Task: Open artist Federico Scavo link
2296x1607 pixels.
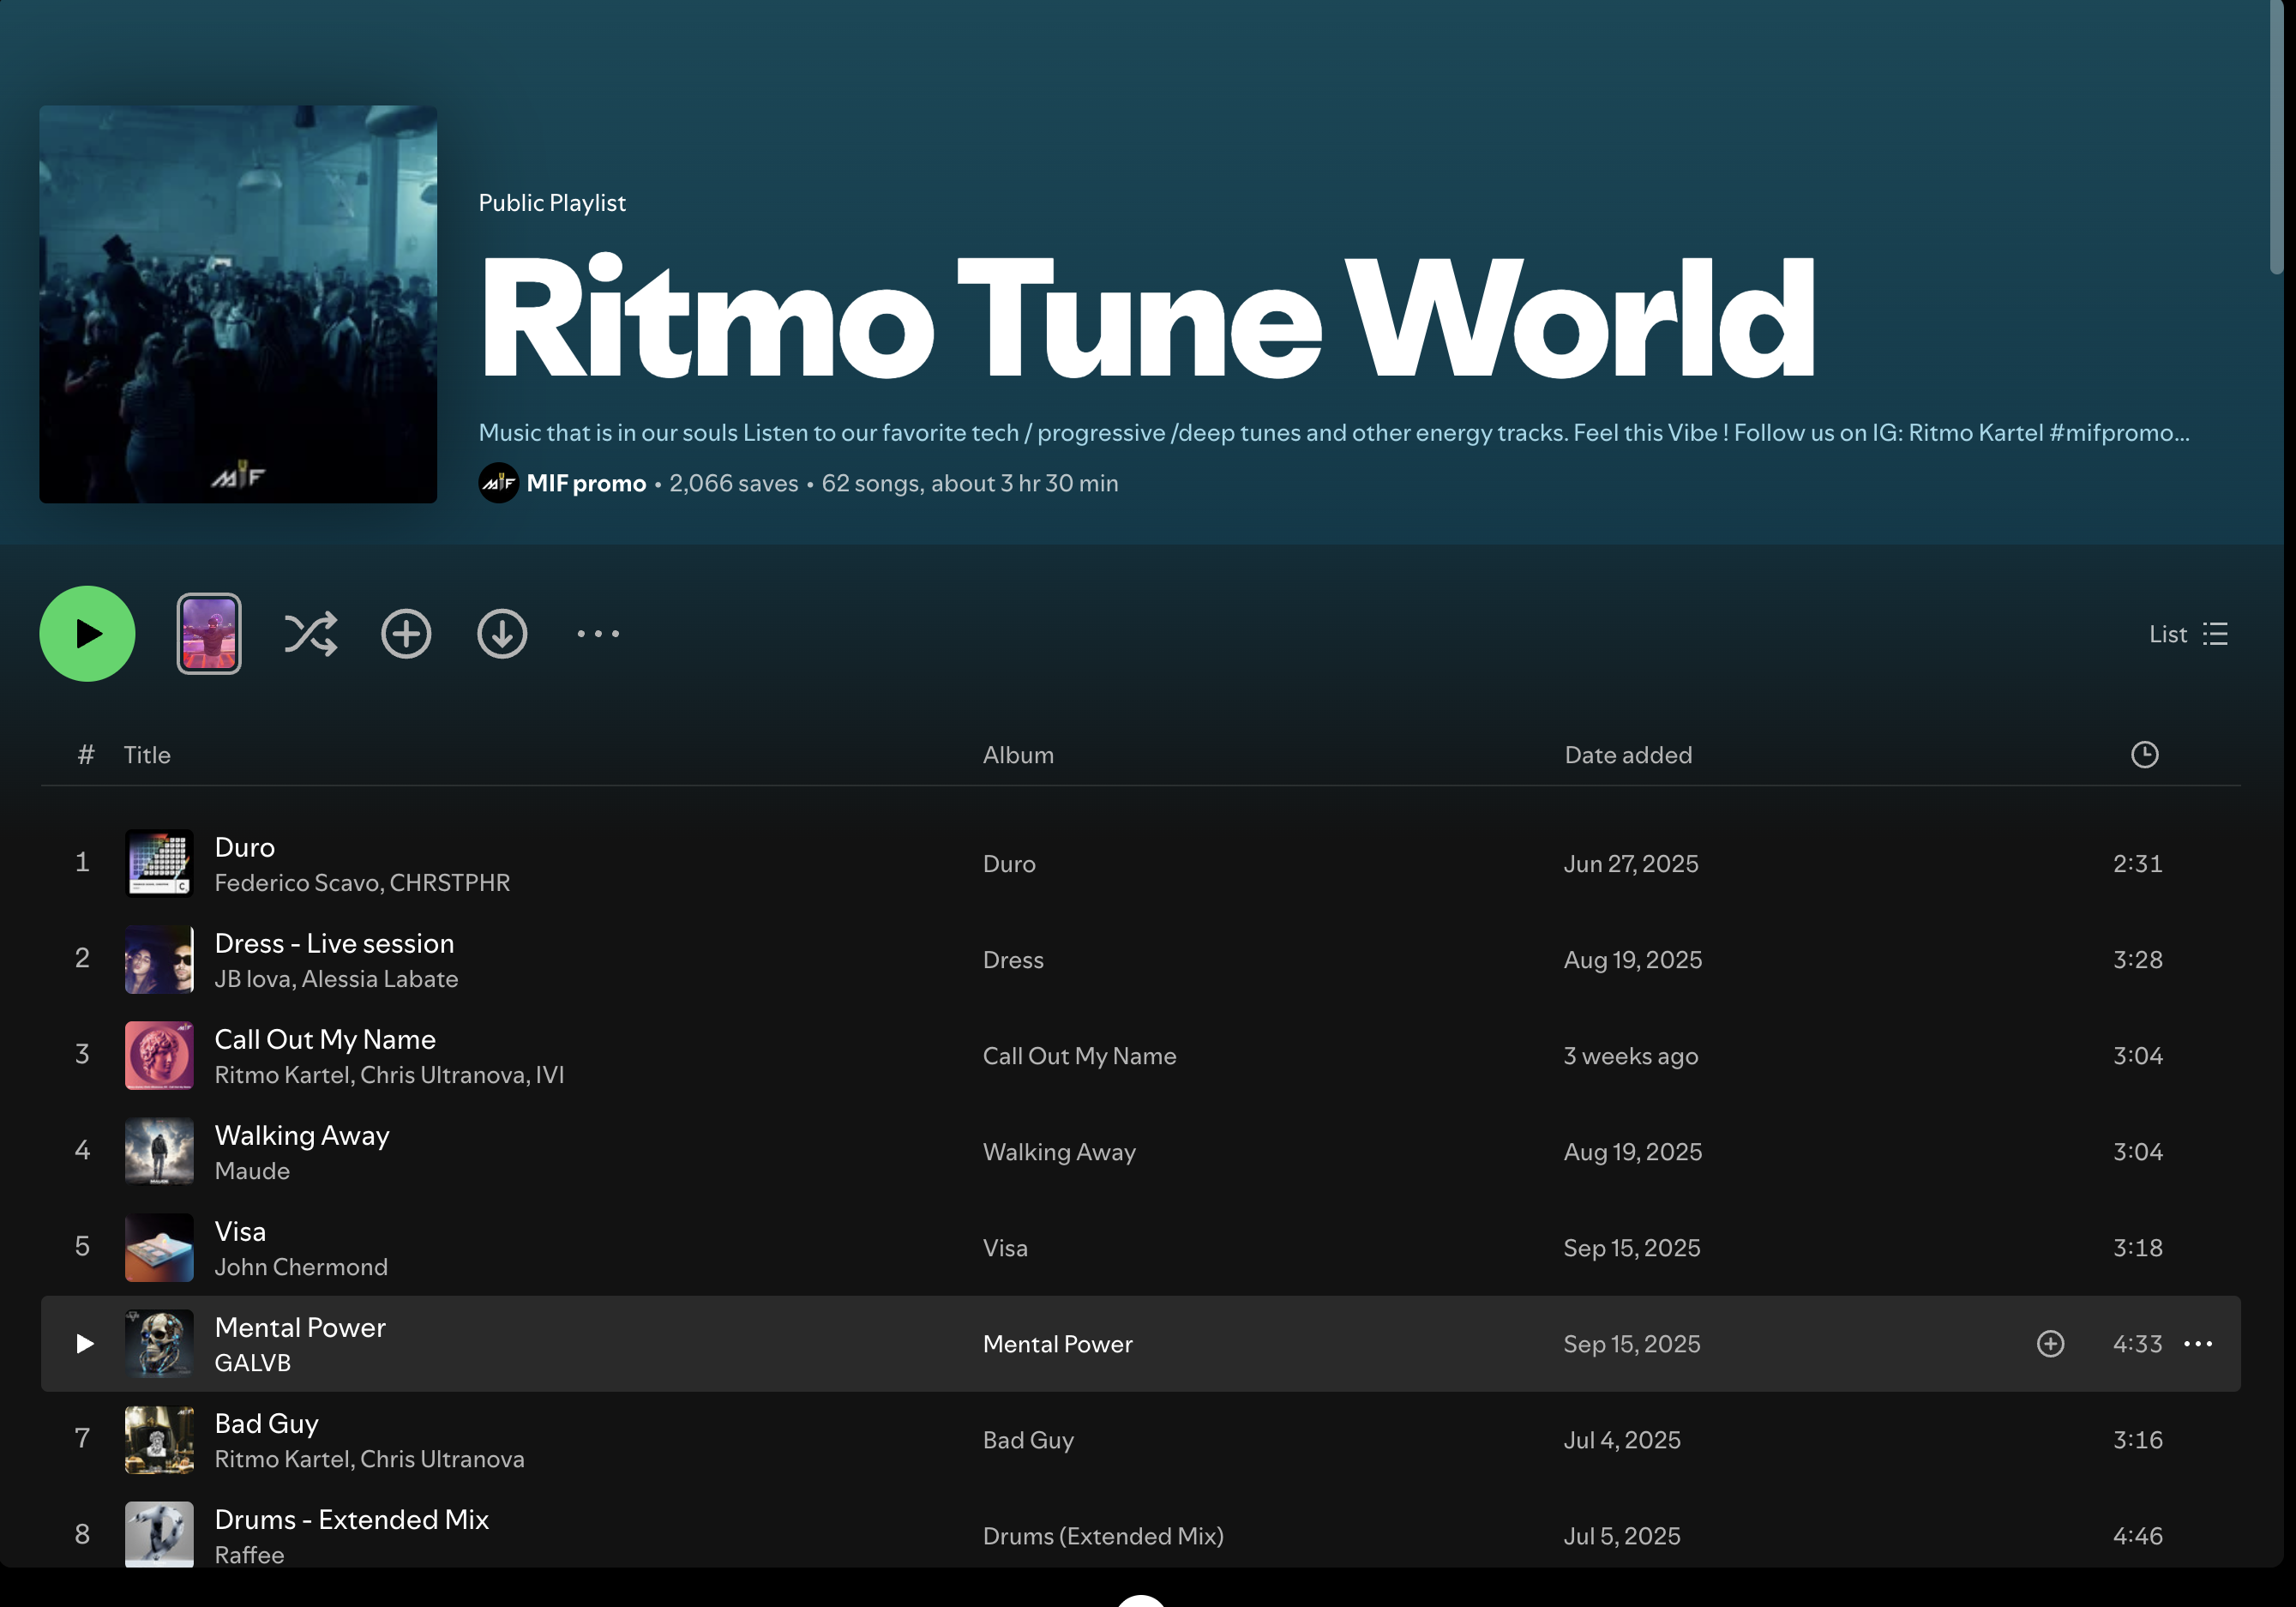Action: tap(297, 883)
